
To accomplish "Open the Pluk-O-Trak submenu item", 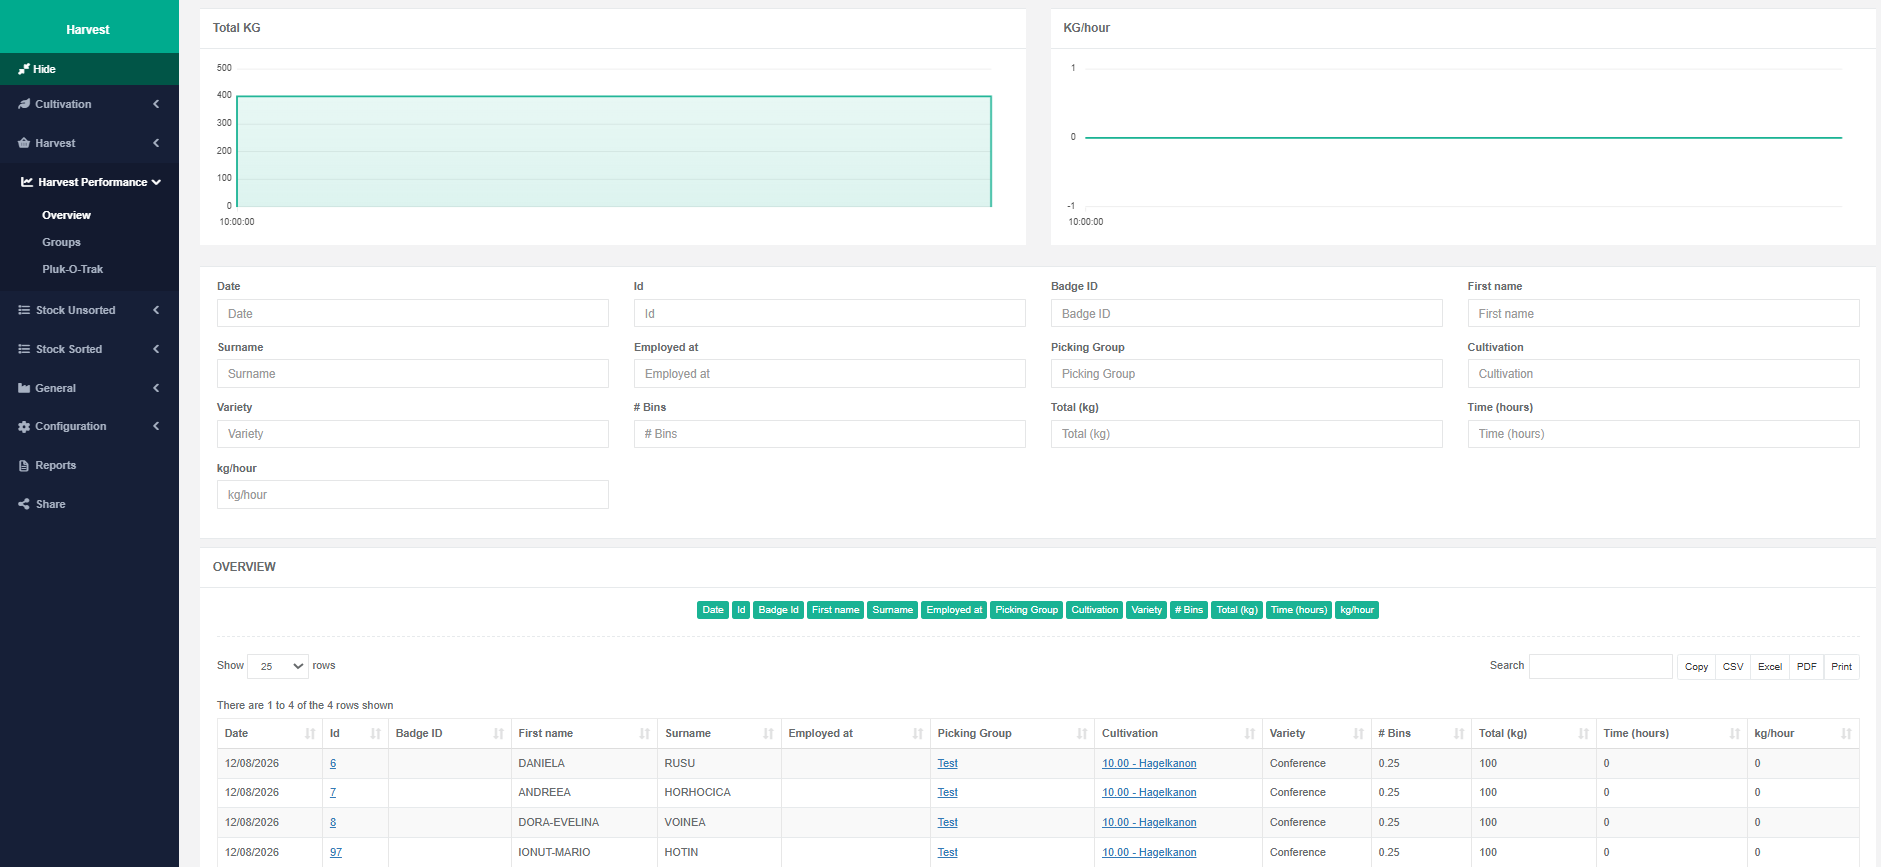I will tap(72, 269).
